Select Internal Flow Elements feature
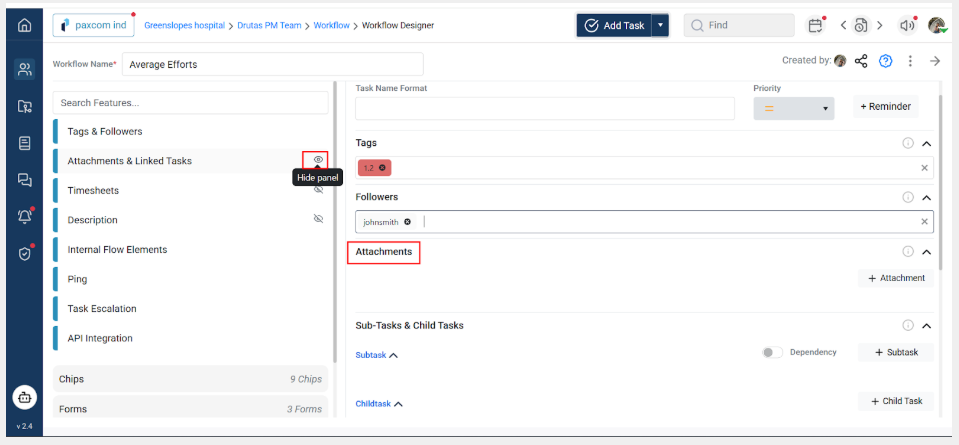The width and height of the screenshot is (959, 445). pyautogui.click(x=117, y=249)
